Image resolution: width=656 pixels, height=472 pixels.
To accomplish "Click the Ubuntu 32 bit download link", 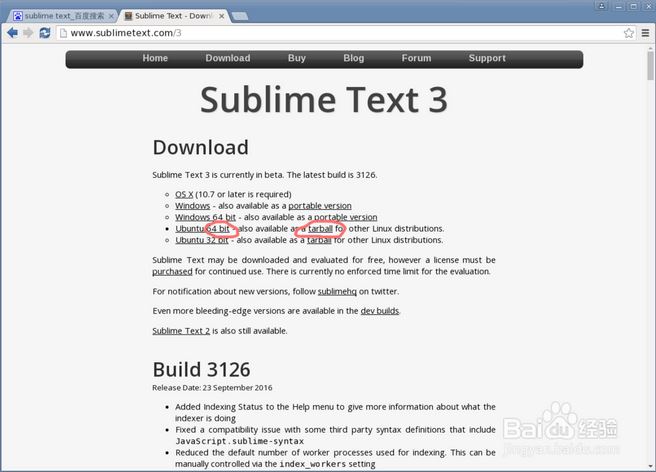I will [202, 240].
